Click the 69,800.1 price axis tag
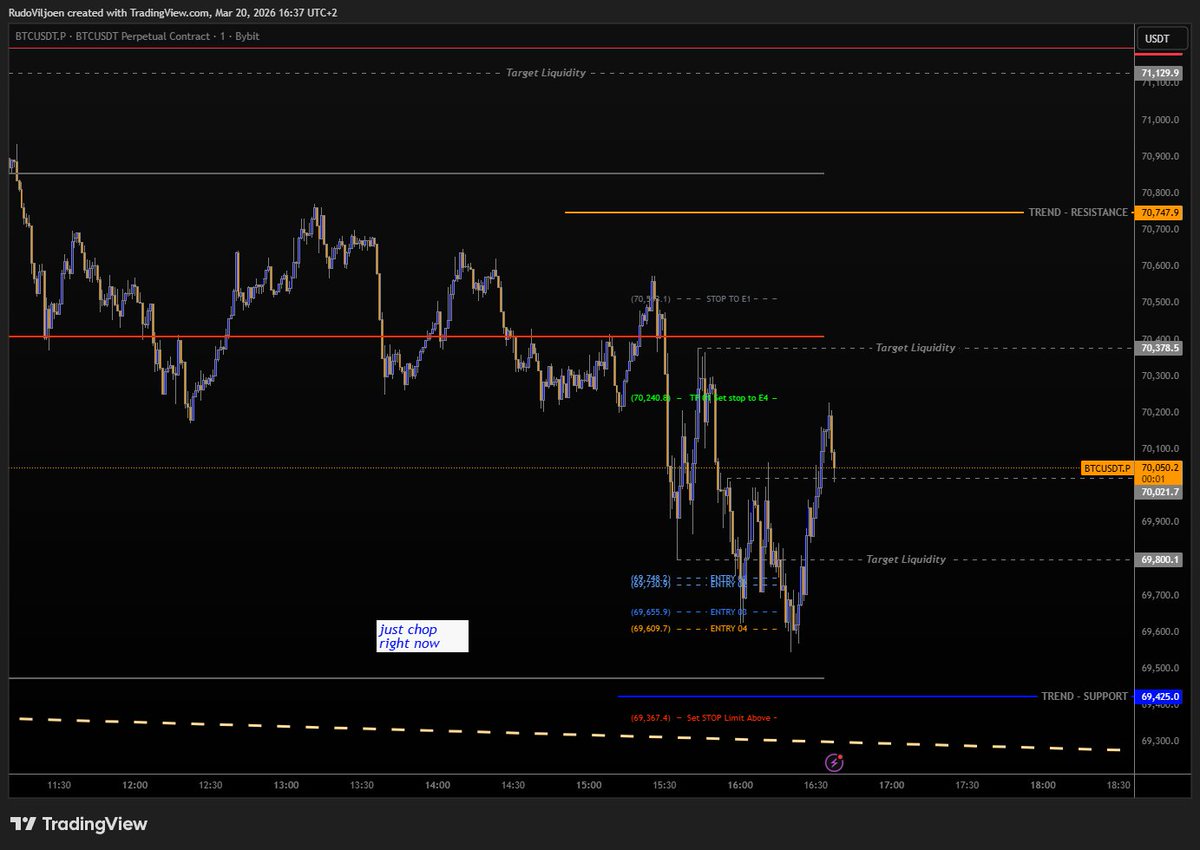 click(x=1160, y=560)
